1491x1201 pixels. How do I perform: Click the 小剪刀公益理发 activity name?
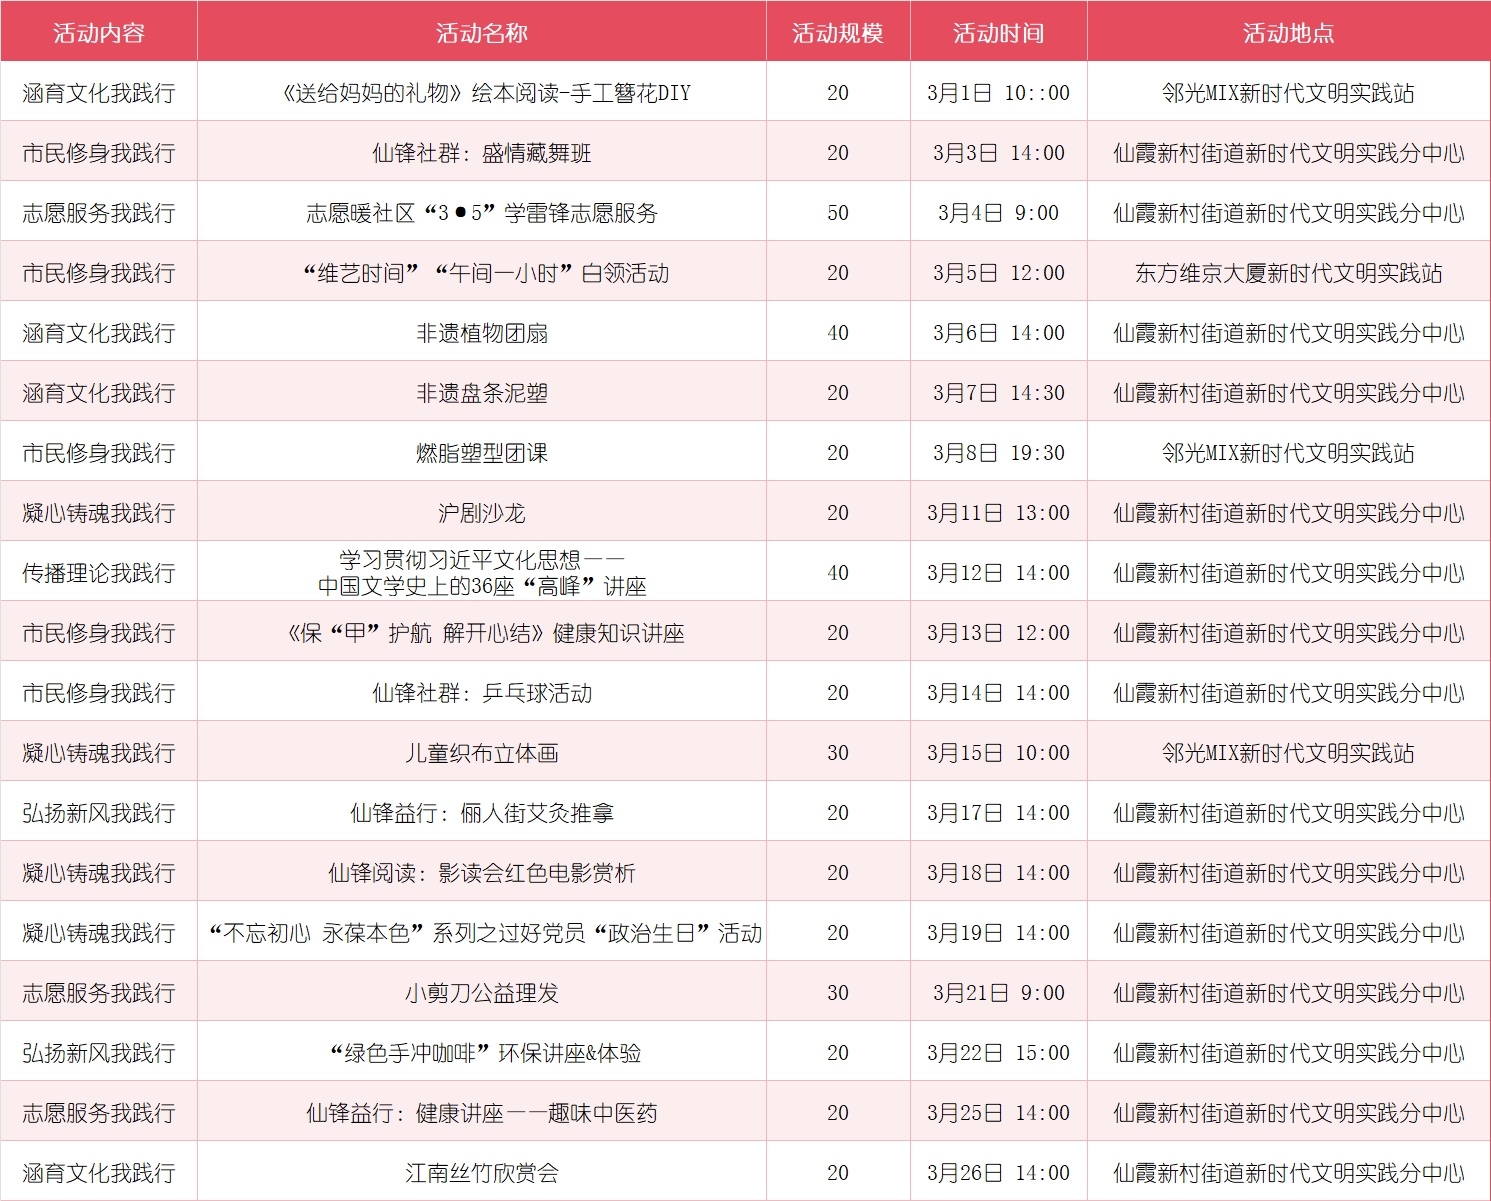pos(483,991)
